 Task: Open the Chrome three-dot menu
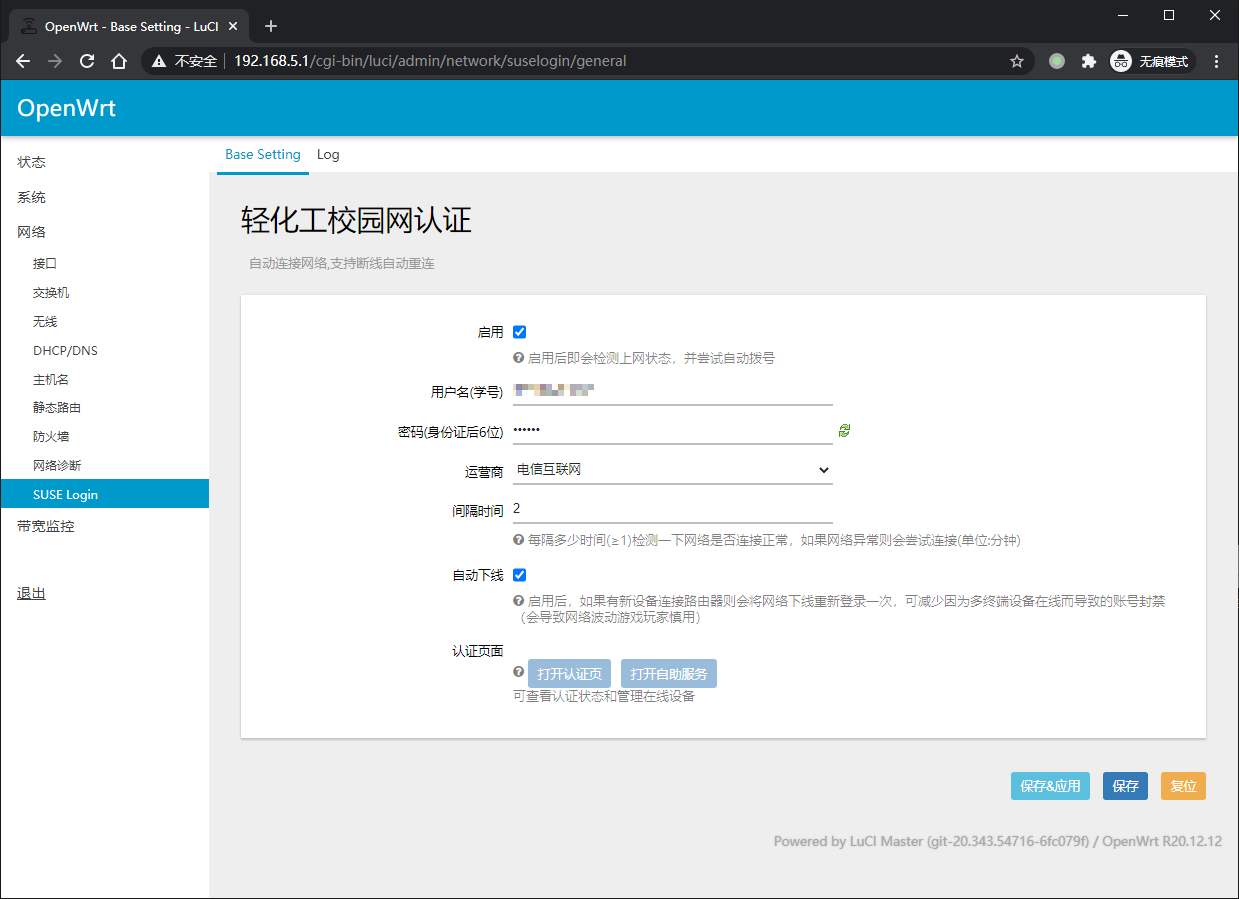tap(1217, 61)
